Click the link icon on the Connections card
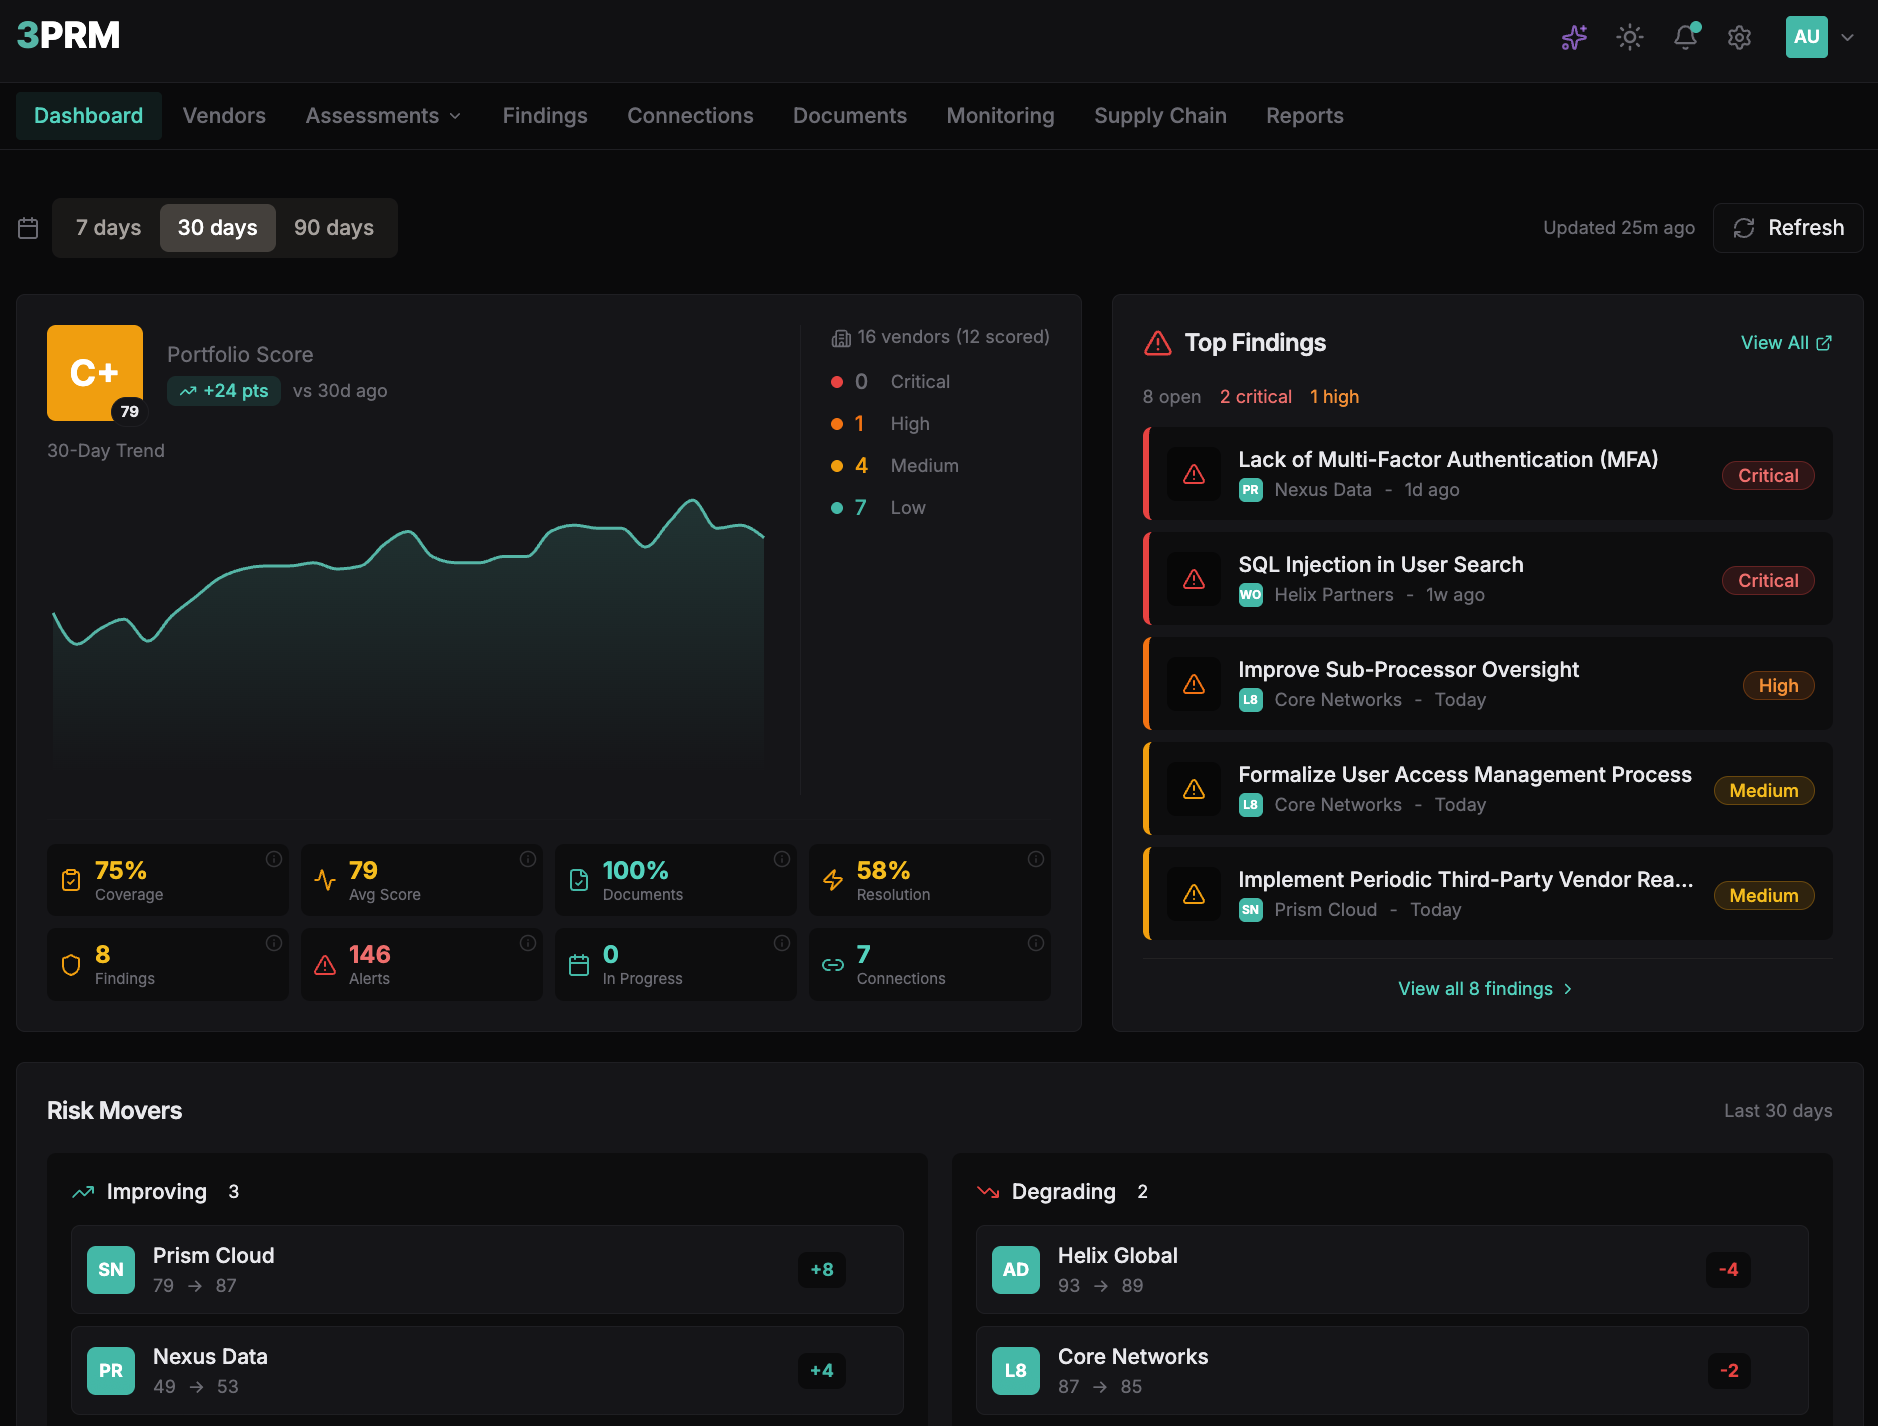 click(x=833, y=964)
